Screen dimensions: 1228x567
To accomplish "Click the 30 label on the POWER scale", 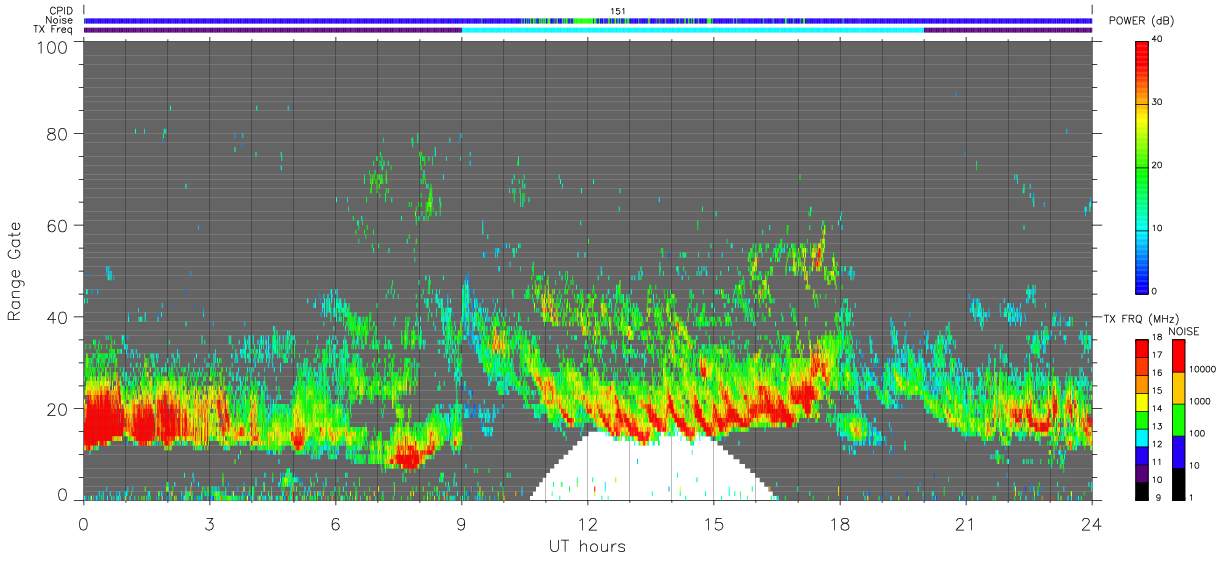I will (1159, 103).
